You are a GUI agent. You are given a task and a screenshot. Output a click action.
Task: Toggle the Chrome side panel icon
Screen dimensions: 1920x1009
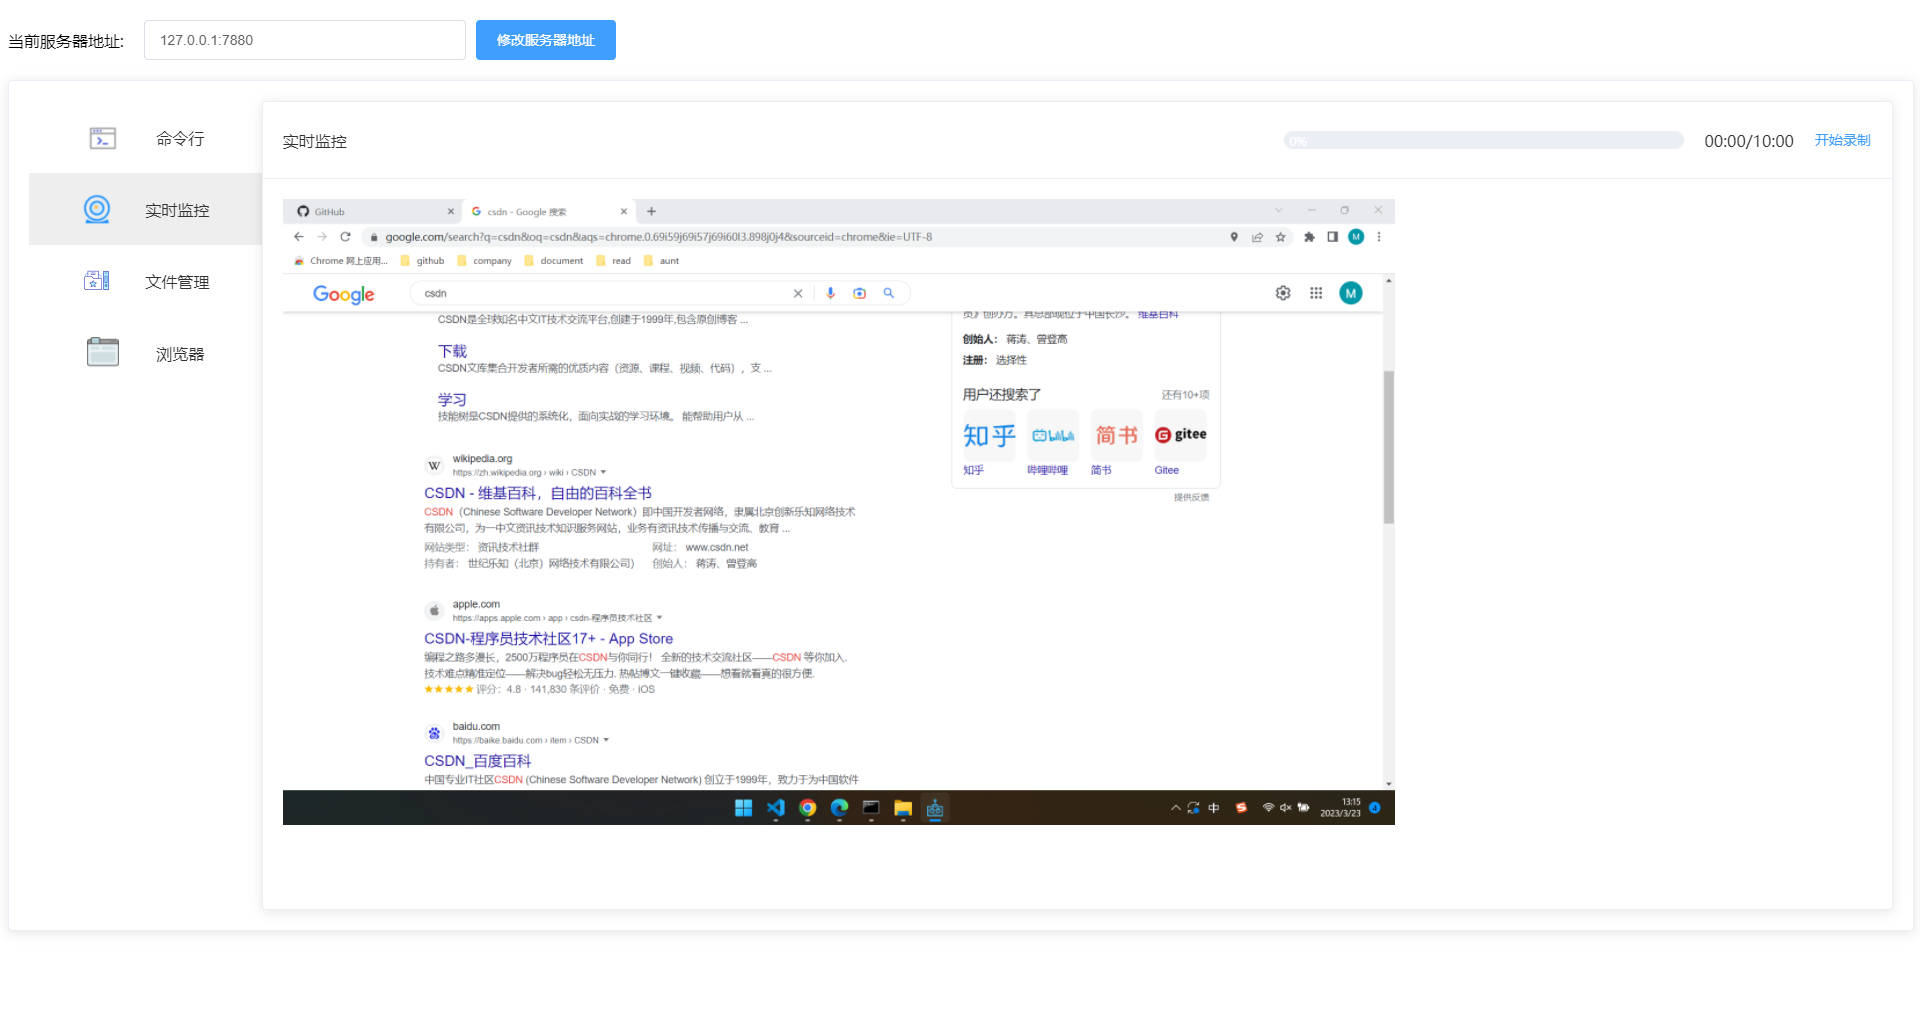(1332, 237)
